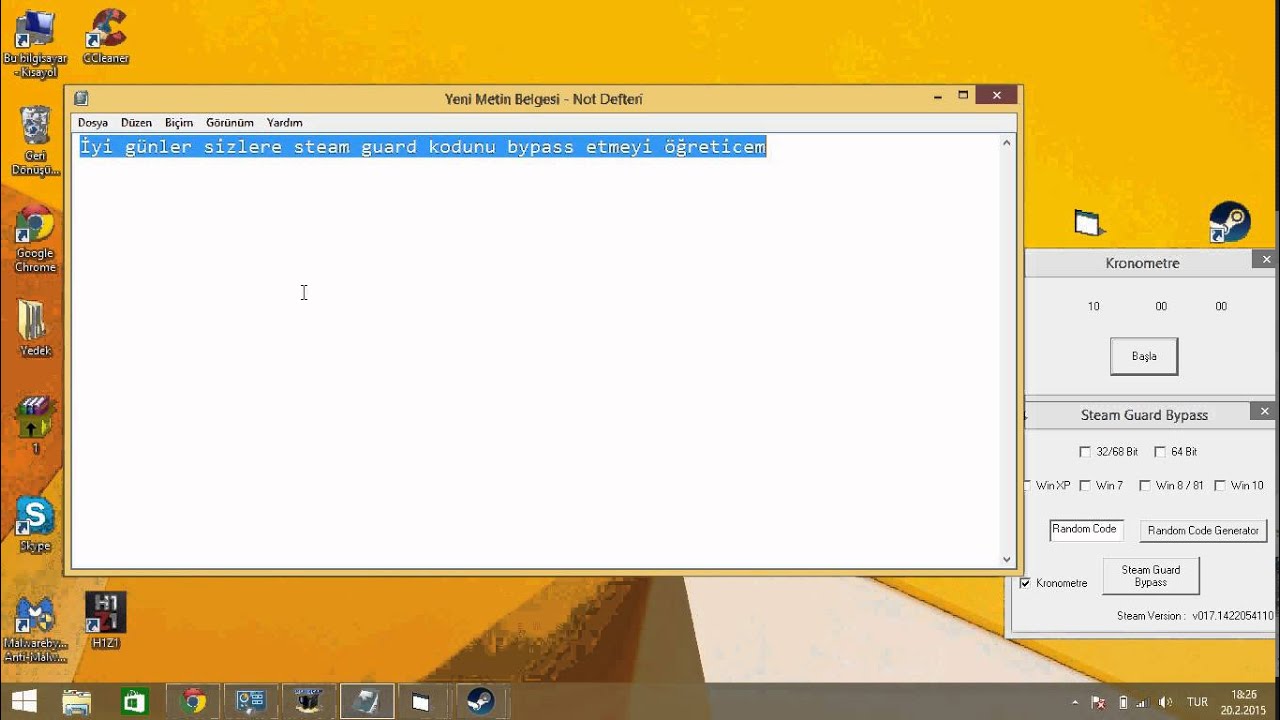The height and width of the screenshot is (720, 1280).
Task: Open the volume speaker tray icon
Action: click(x=1166, y=702)
